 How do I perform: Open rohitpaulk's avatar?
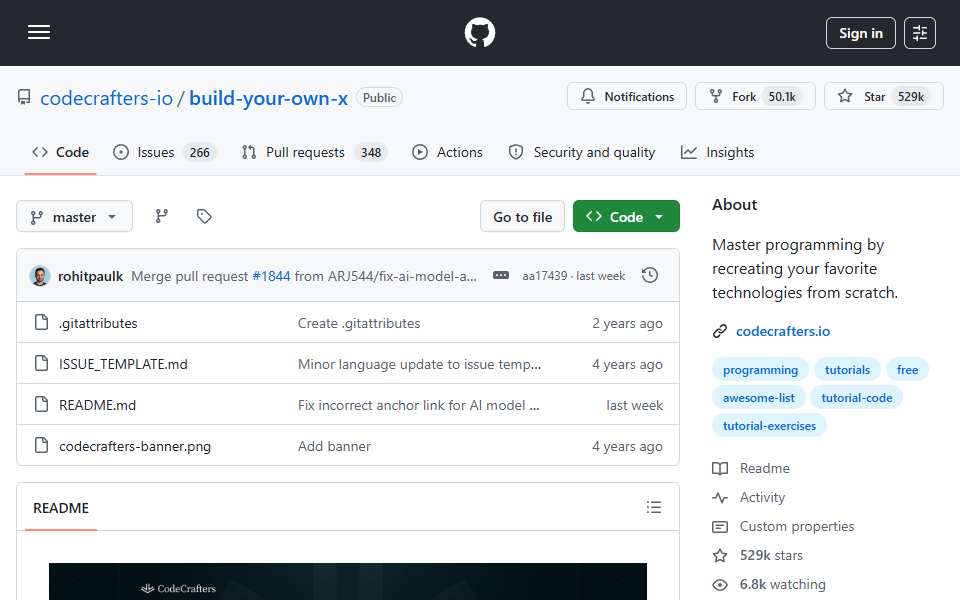pyautogui.click(x=40, y=276)
